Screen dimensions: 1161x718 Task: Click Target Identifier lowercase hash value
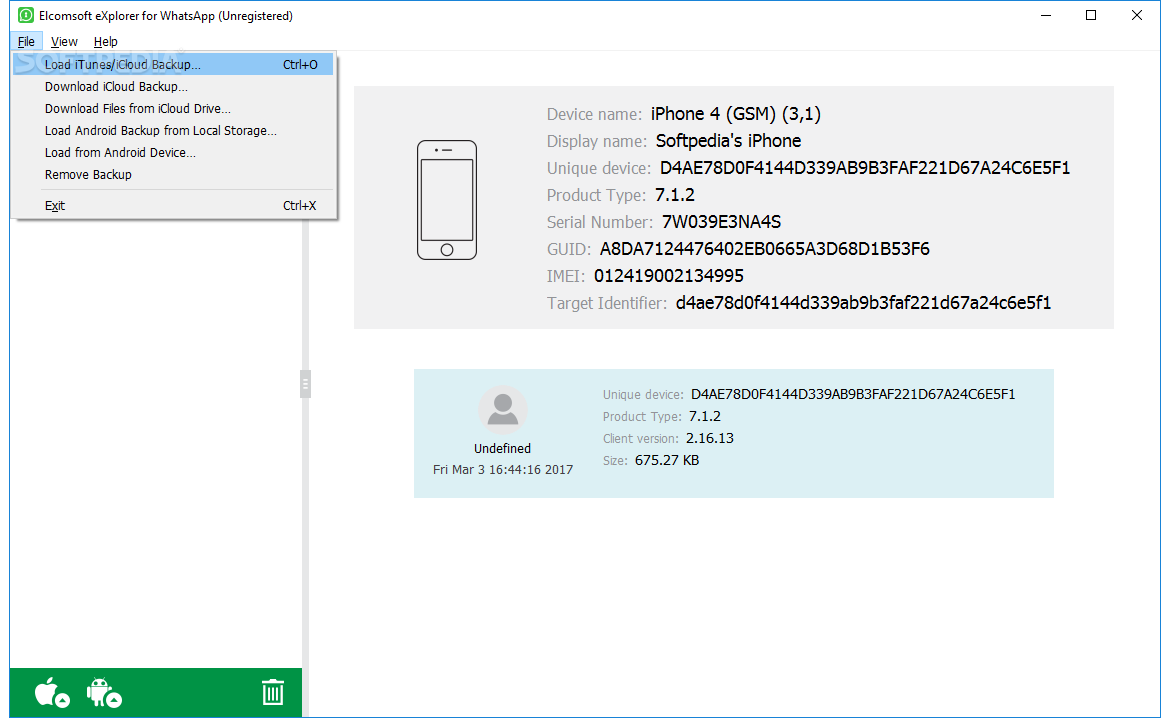point(863,303)
